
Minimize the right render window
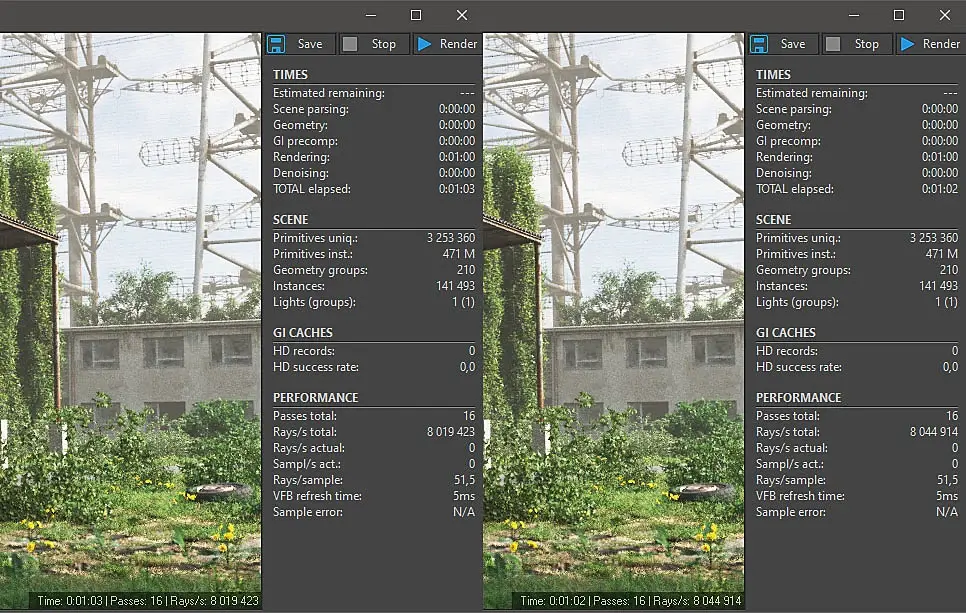point(853,15)
